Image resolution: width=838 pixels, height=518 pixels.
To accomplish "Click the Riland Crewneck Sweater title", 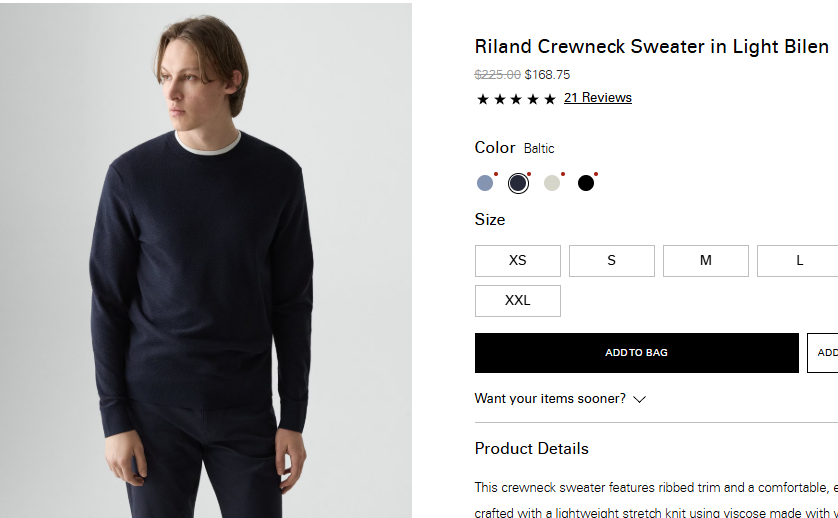I will click(x=651, y=47).
